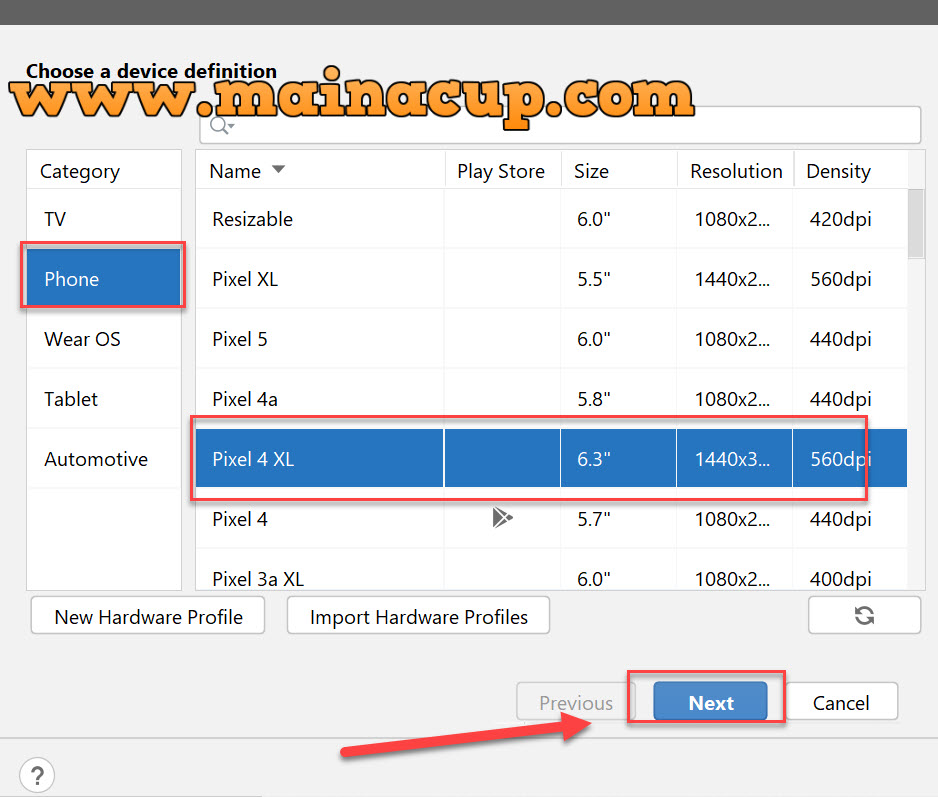
Task: Click the Next button
Action: pos(710,701)
